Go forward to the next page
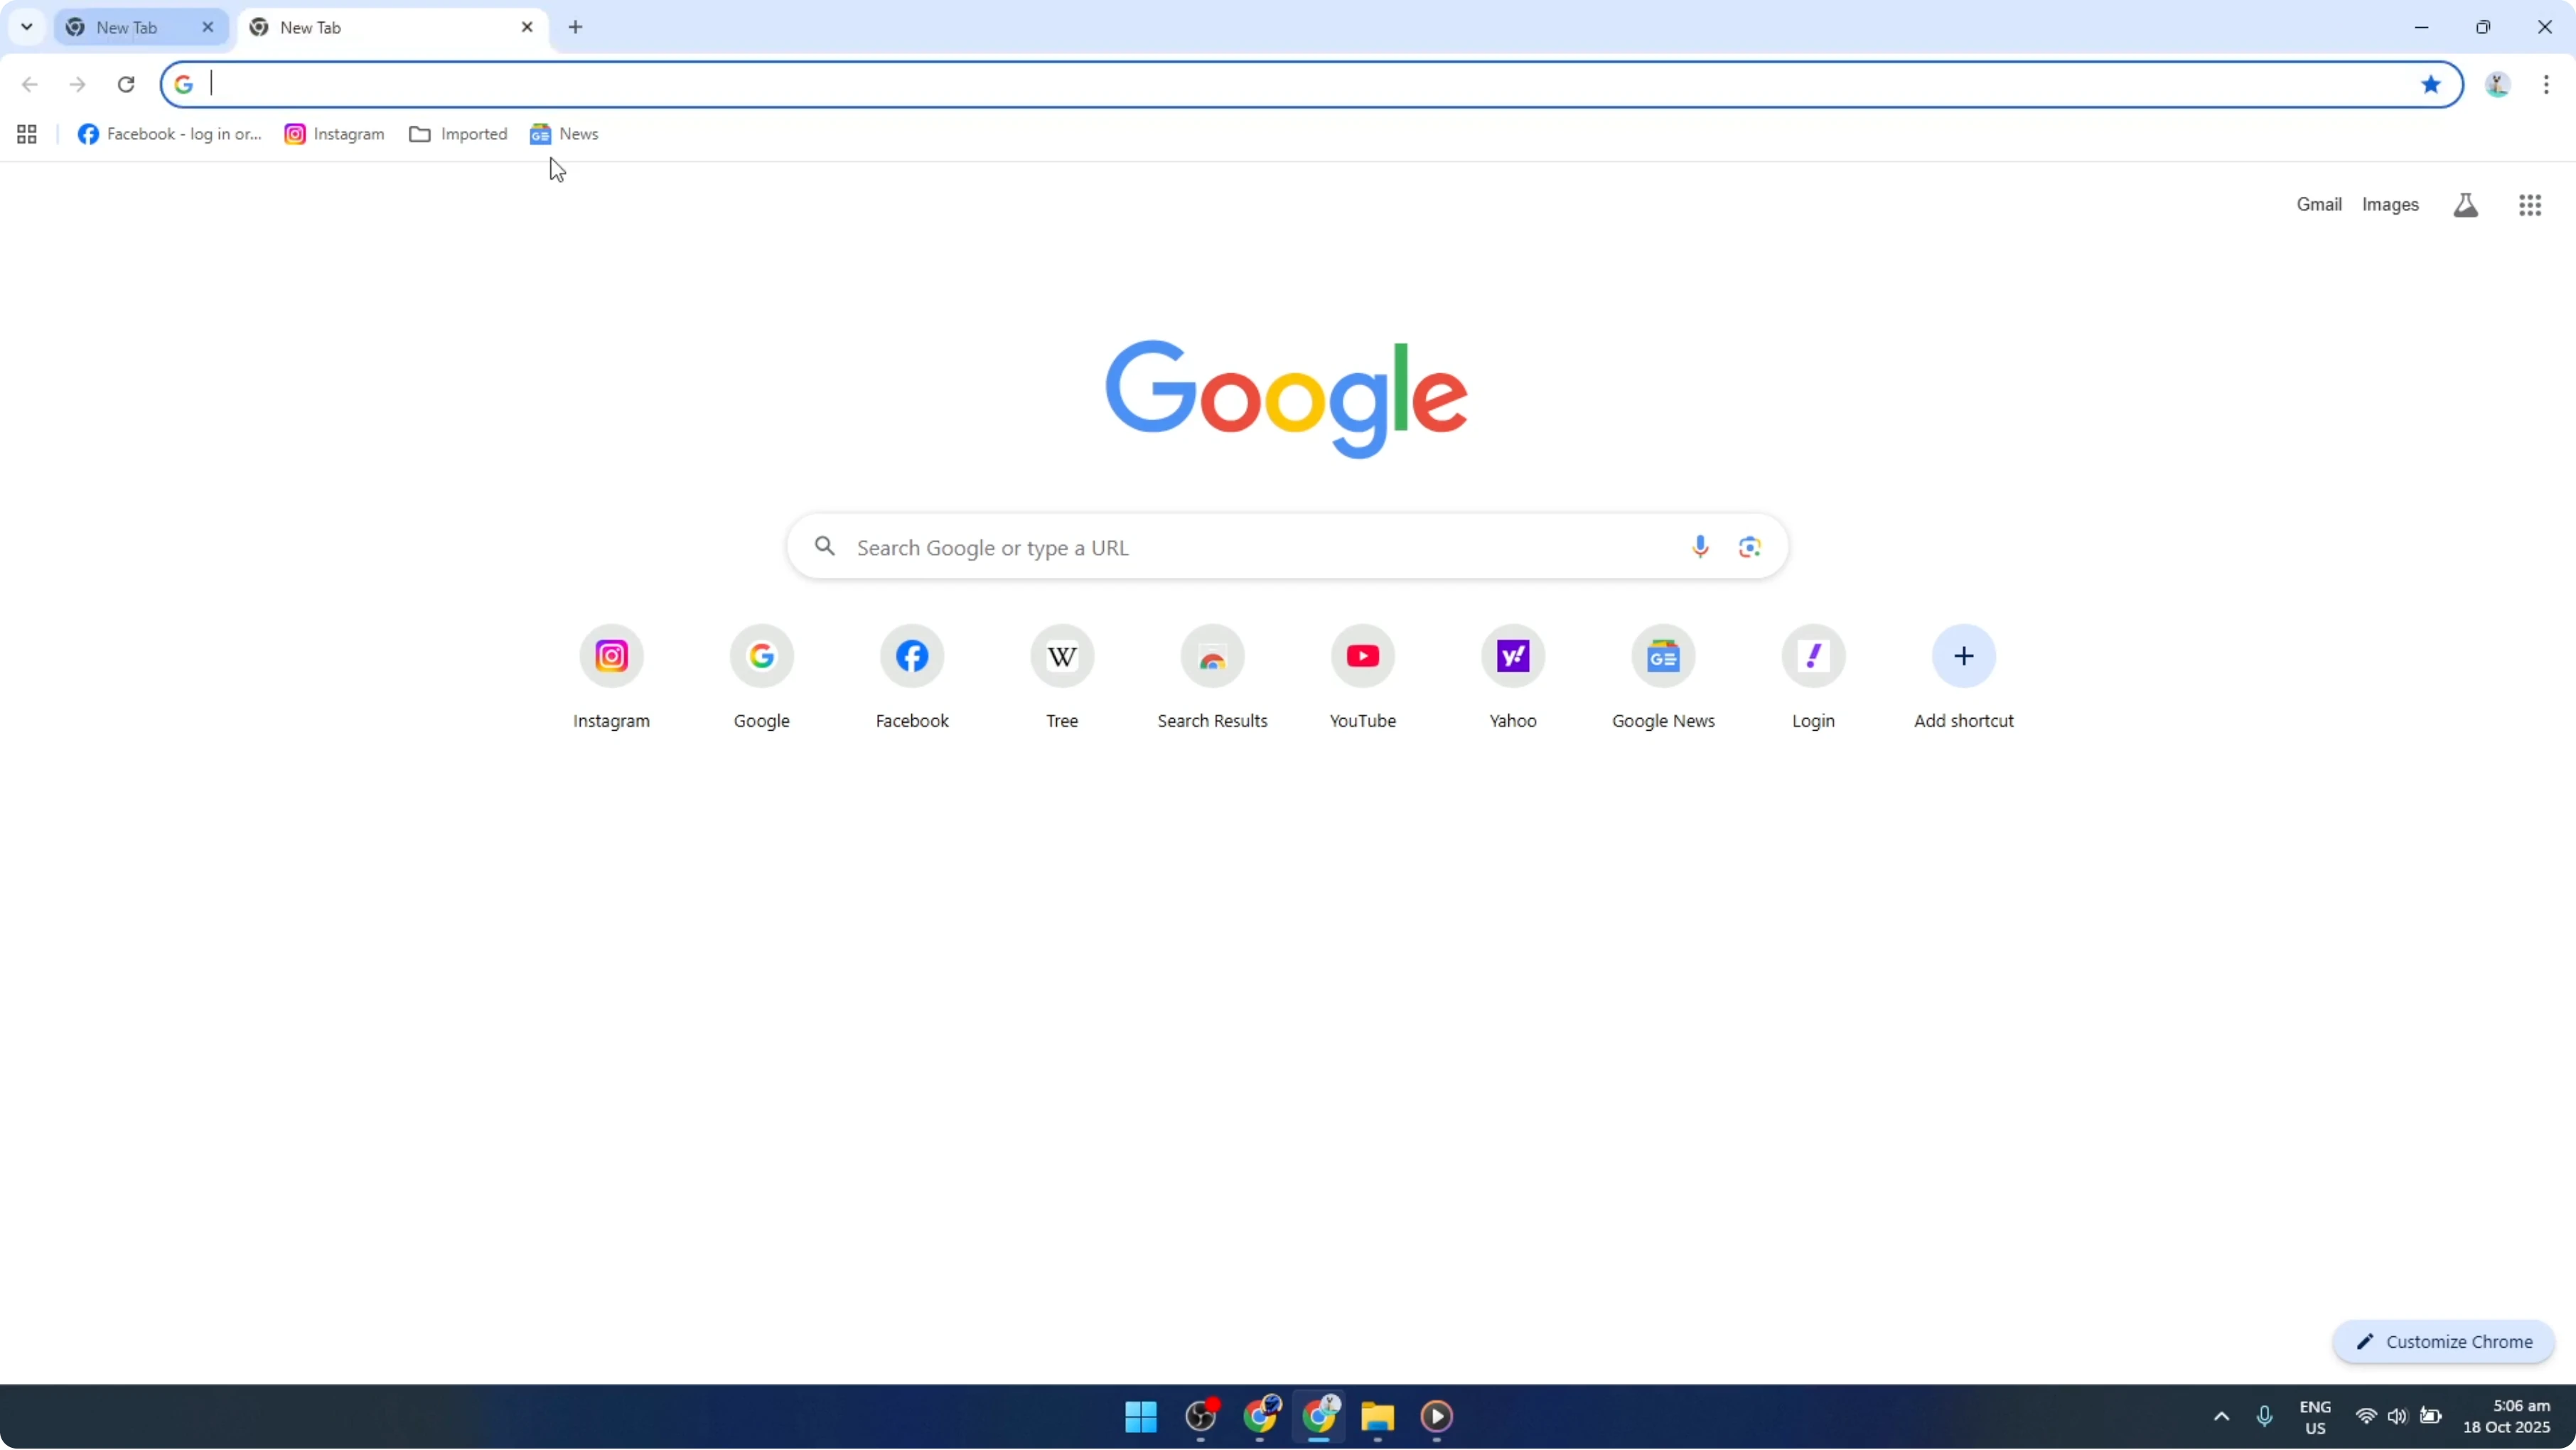Image resolution: width=2576 pixels, height=1450 pixels. click(78, 84)
